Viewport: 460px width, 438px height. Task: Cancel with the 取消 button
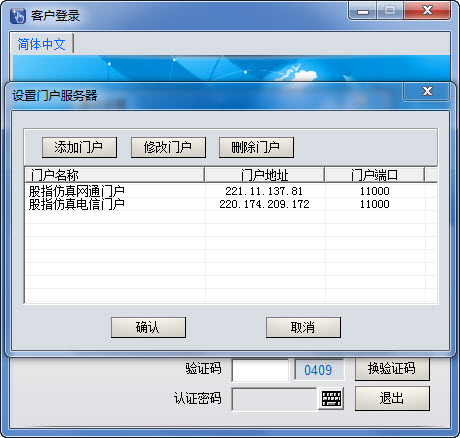303,327
